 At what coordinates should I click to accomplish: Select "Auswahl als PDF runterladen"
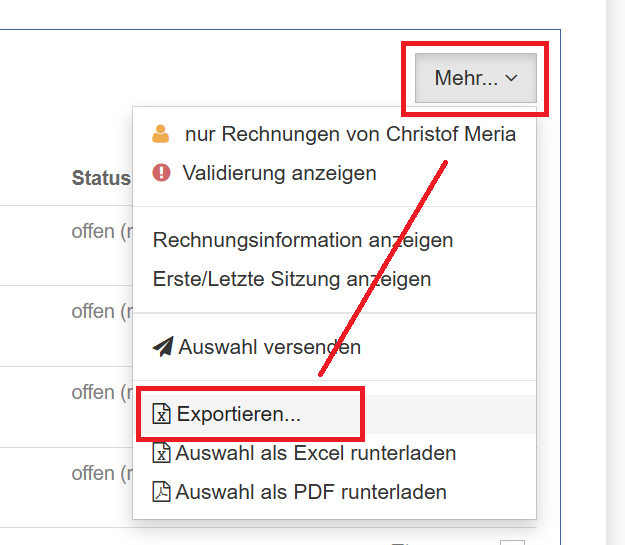[x=311, y=492]
